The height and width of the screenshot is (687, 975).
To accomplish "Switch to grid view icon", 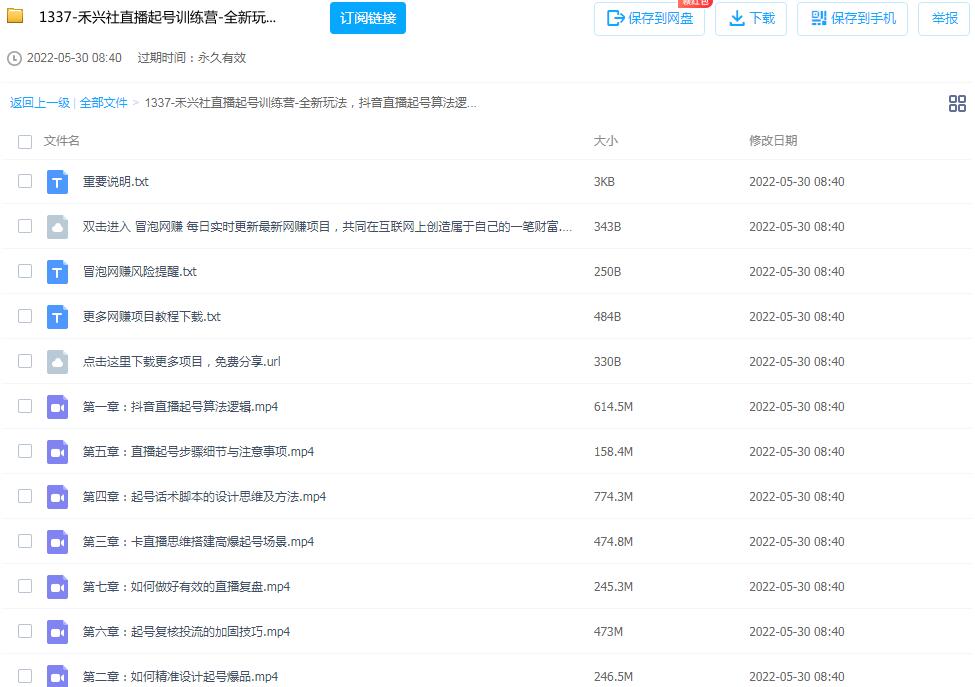I will tap(957, 103).
